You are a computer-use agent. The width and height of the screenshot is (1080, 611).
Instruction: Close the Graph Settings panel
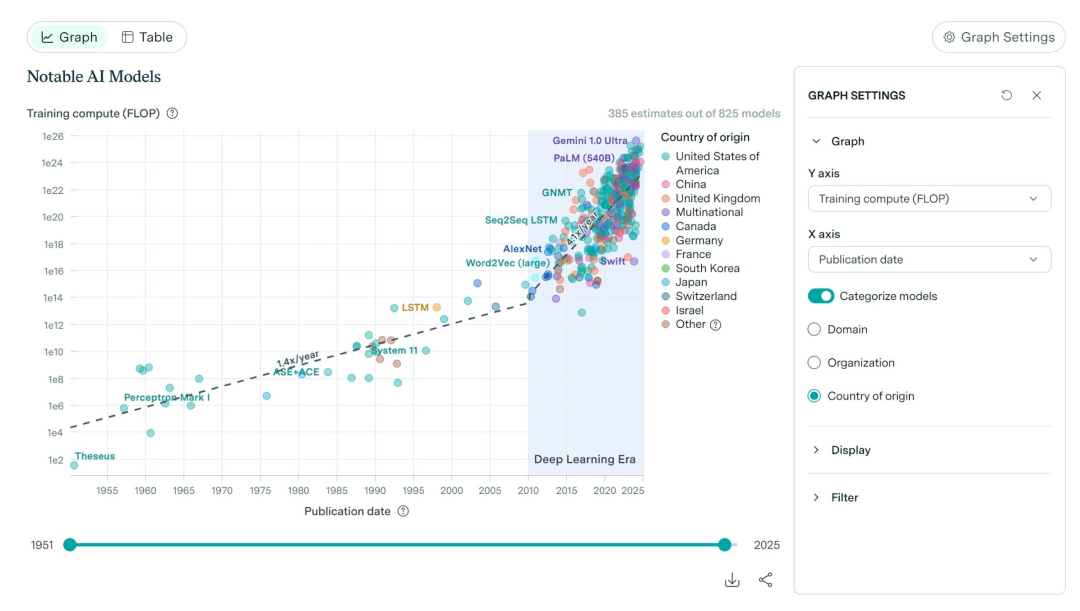tap(1036, 95)
